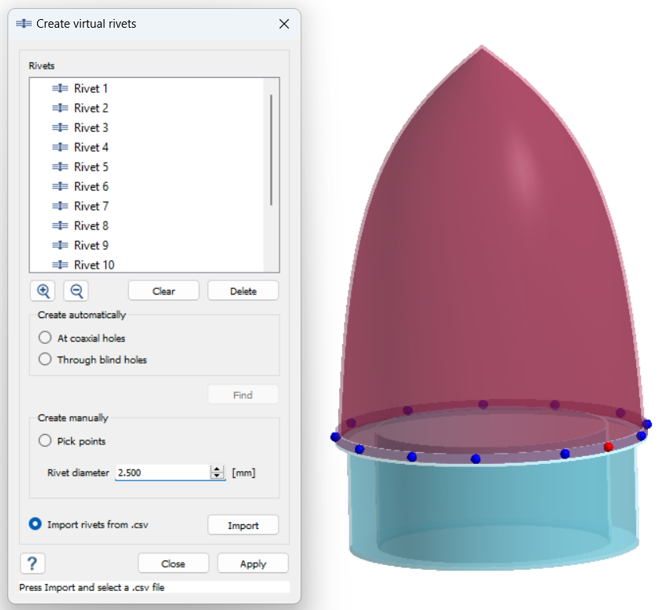Decrease rivet diameter with the down arrow
The height and width of the screenshot is (610, 668).
pos(217,476)
